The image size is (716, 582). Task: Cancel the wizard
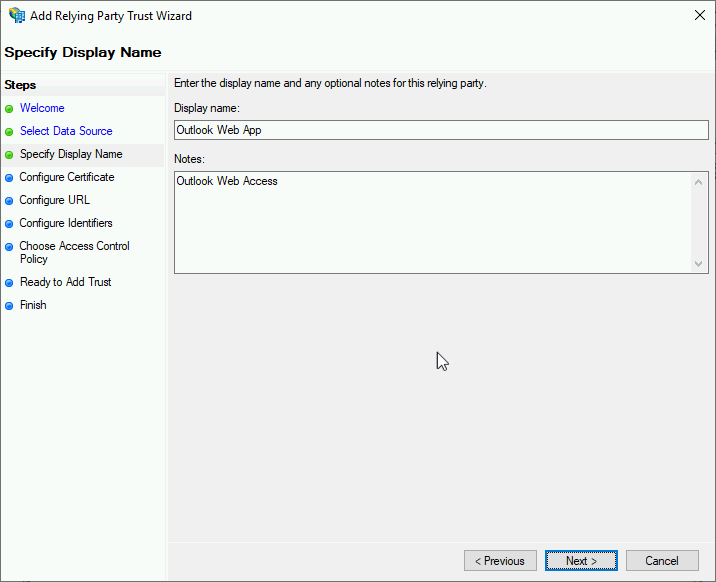(x=662, y=561)
